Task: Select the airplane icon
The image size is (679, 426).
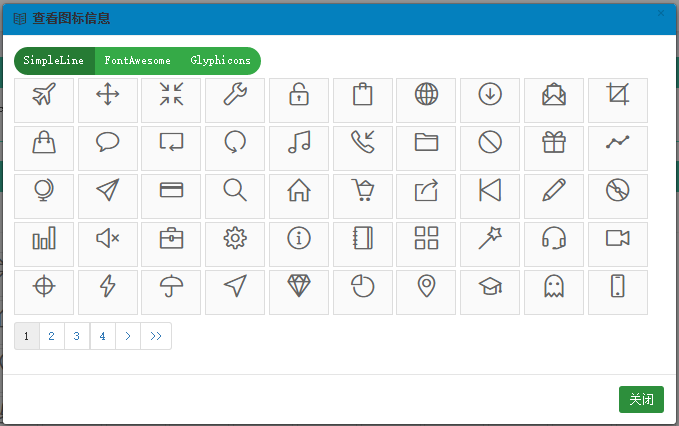Action: coord(44,95)
